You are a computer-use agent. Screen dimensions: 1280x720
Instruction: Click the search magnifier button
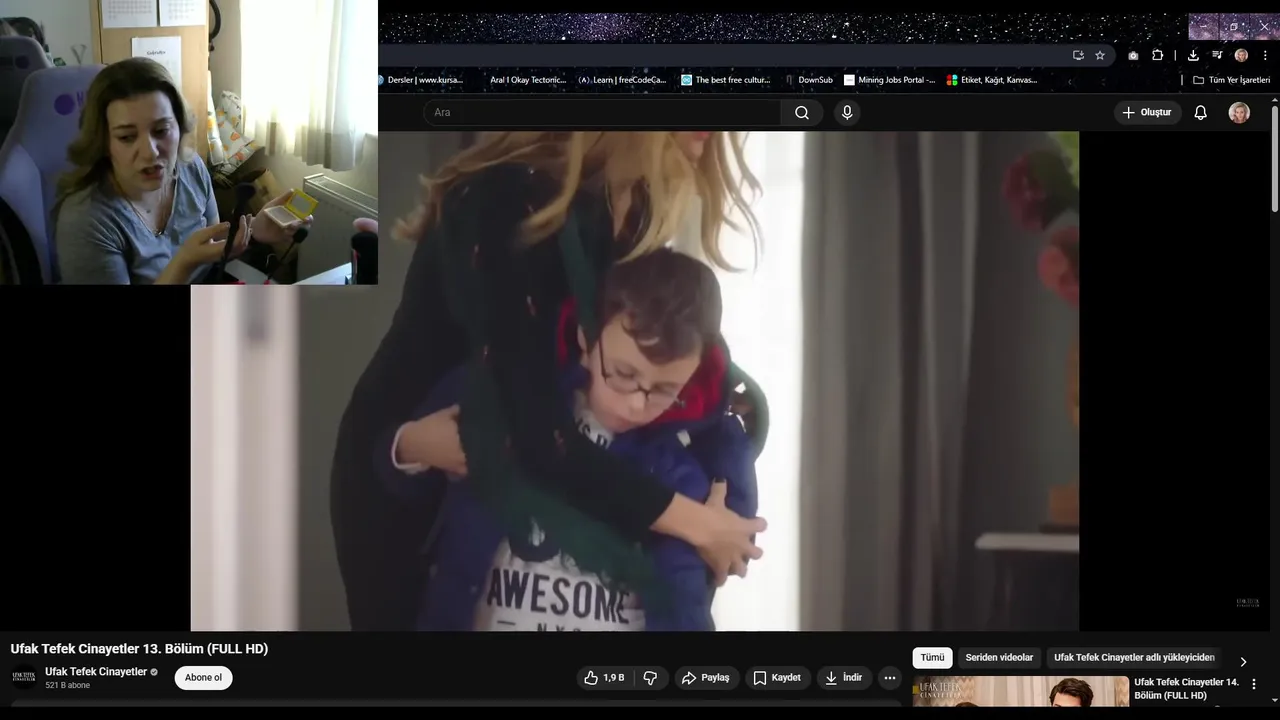pos(802,113)
